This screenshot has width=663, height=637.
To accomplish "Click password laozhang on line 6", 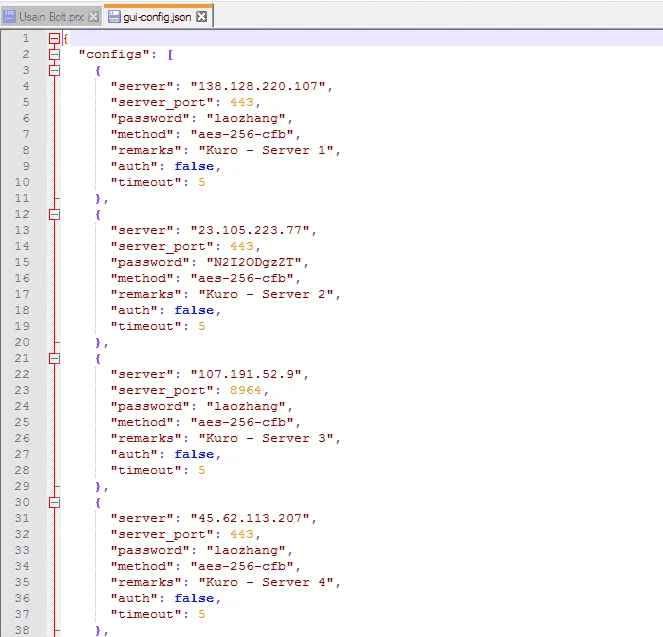I will coord(246,118).
